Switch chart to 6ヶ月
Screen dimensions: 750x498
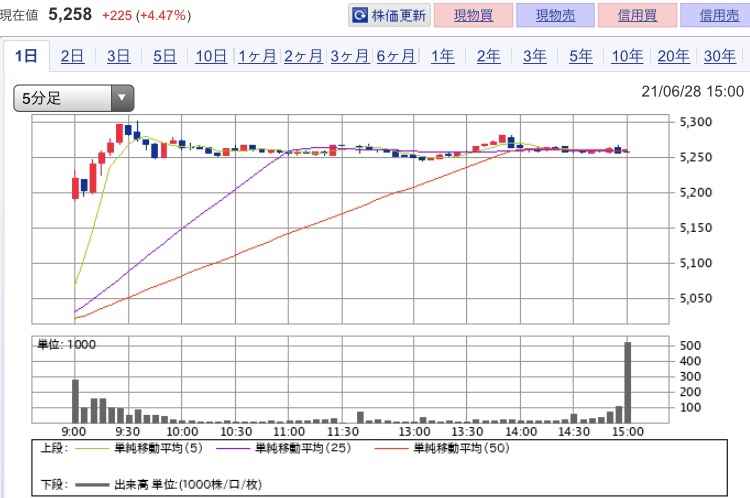coord(396,56)
